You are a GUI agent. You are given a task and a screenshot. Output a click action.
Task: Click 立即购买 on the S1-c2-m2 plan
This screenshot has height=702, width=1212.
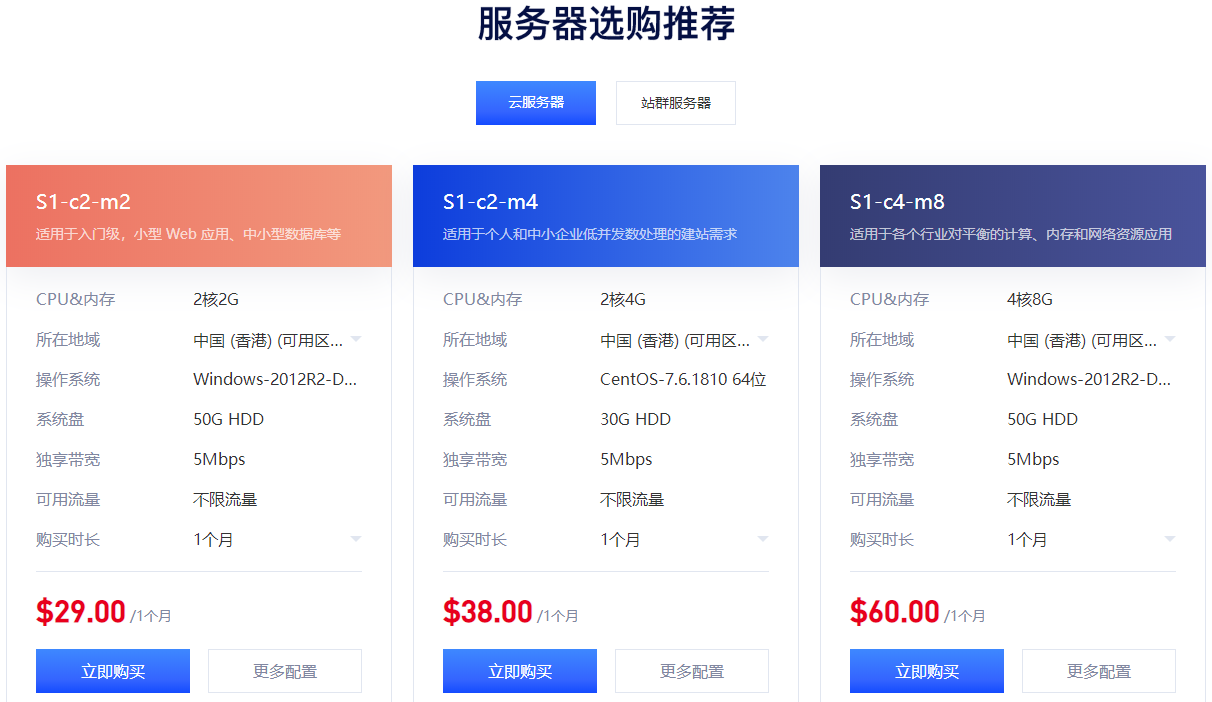(112, 670)
